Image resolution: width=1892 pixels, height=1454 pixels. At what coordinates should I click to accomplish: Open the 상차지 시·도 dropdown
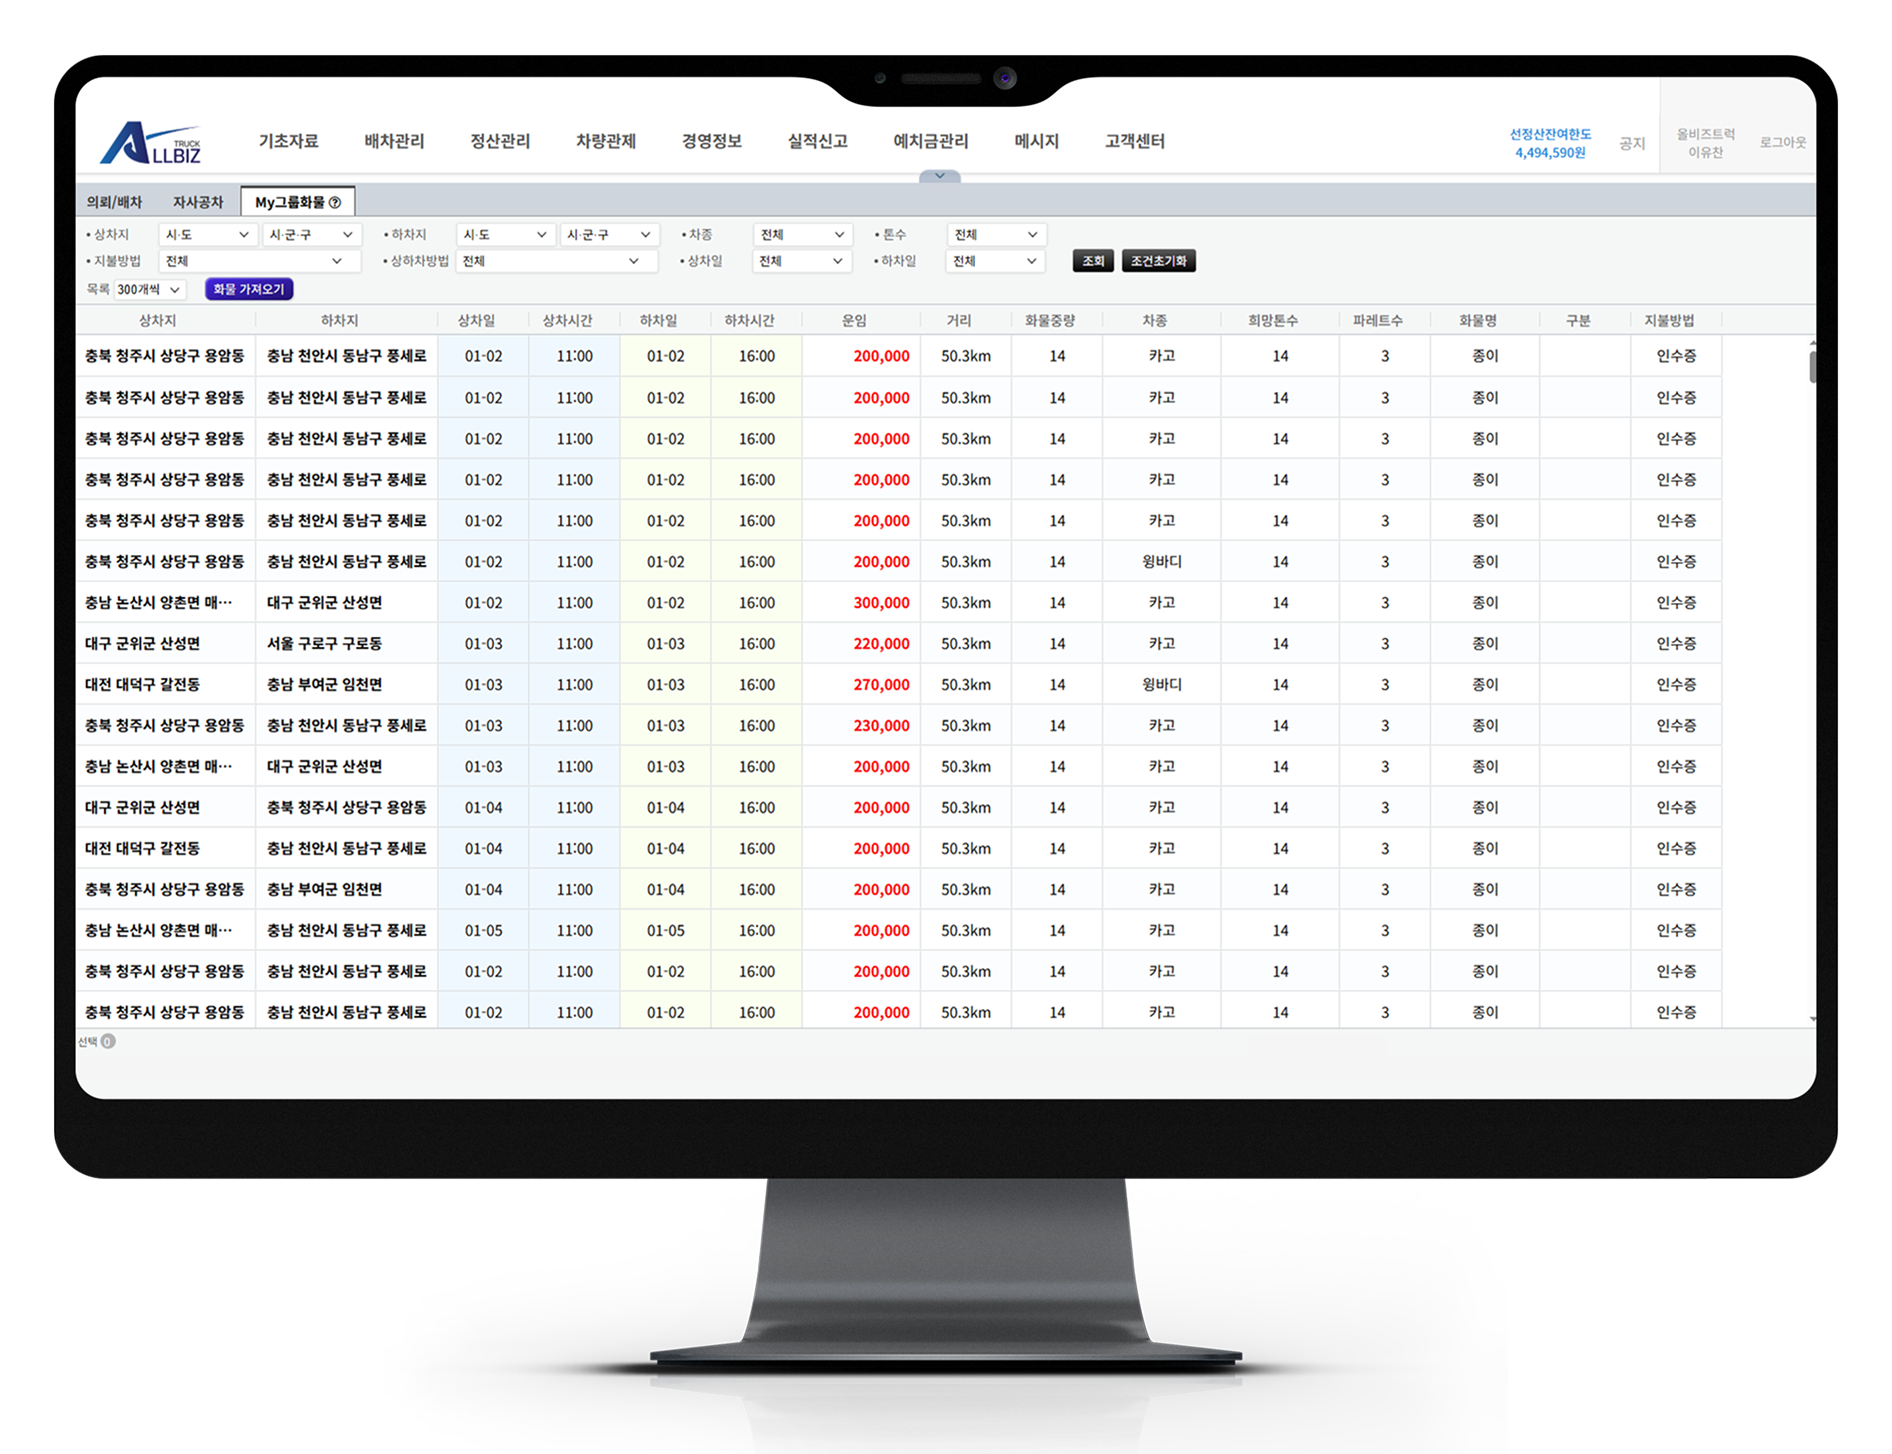207,235
